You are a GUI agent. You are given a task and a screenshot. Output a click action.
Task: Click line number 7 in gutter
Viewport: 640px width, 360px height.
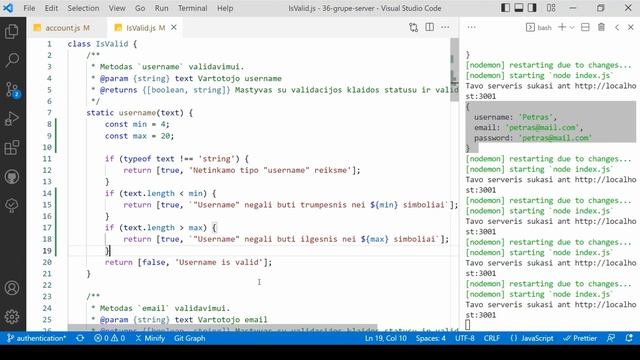click(49, 113)
